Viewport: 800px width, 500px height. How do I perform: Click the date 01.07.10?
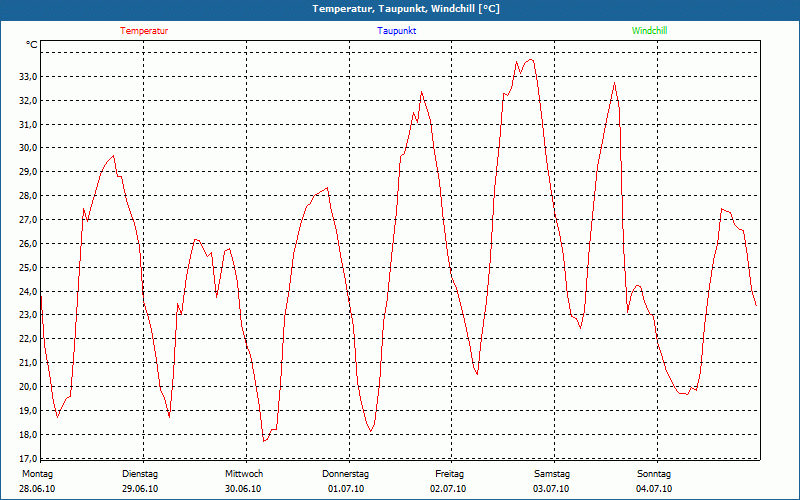click(346, 489)
